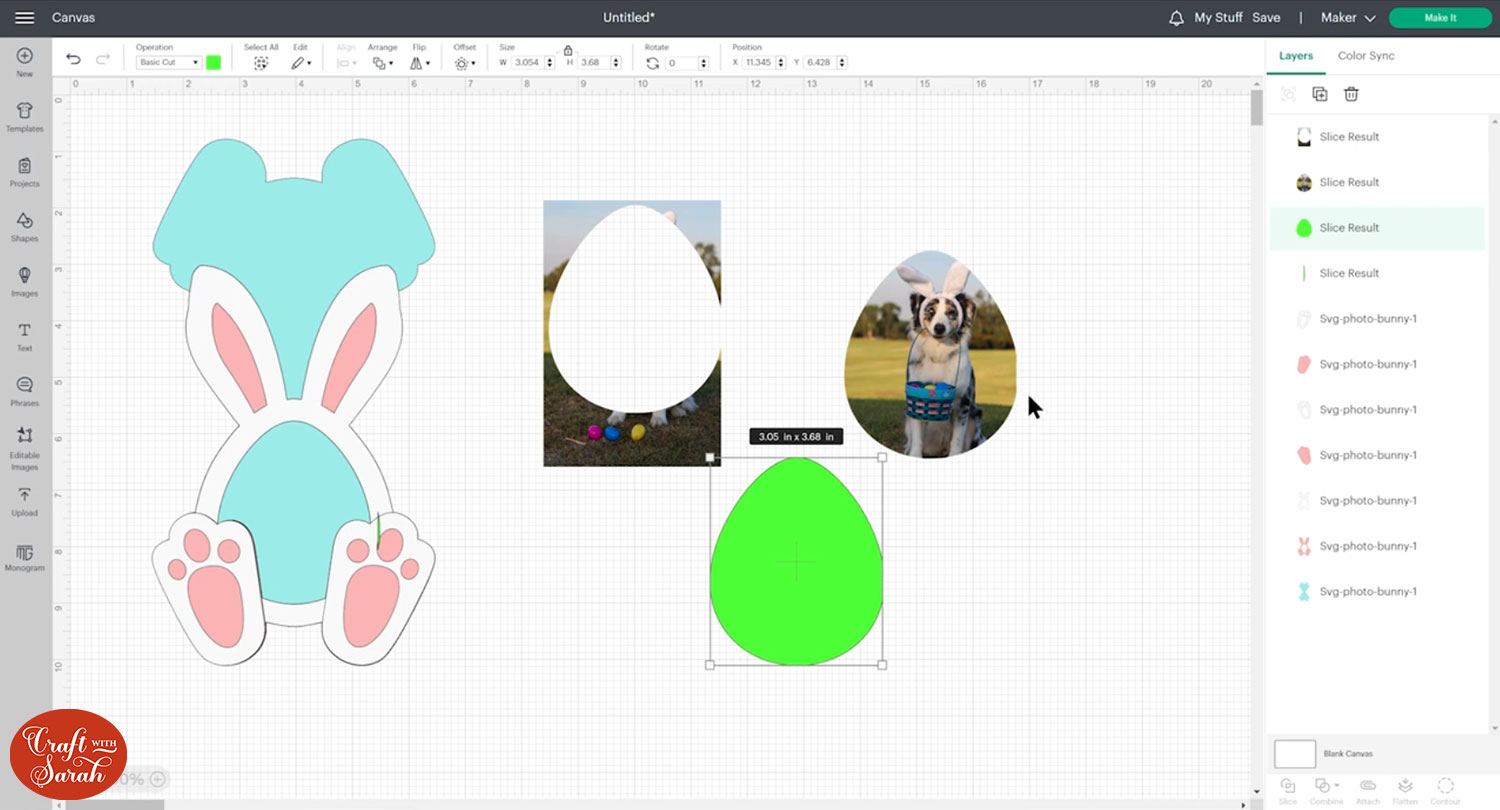
Task: Expand the Flip options
Action: [x=420, y=63]
